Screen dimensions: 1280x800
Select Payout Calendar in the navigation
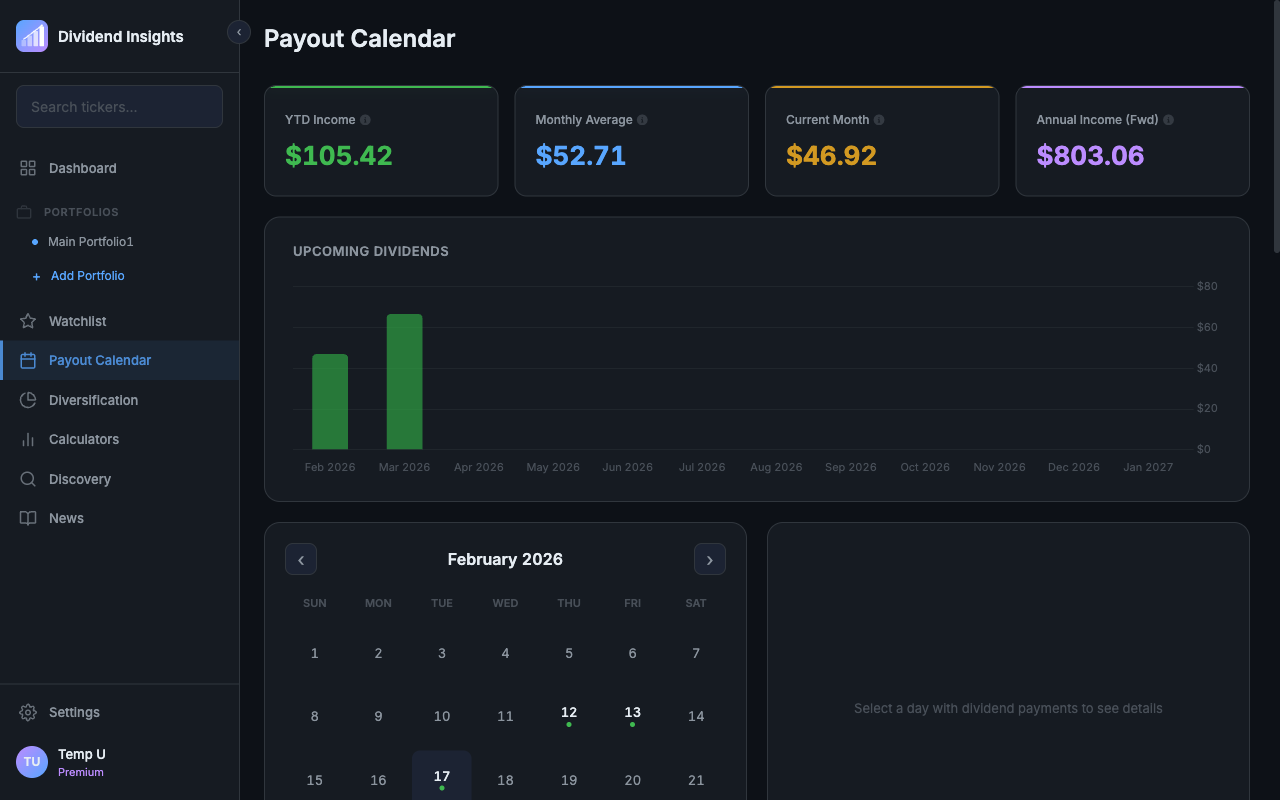pyautogui.click(x=100, y=360)
